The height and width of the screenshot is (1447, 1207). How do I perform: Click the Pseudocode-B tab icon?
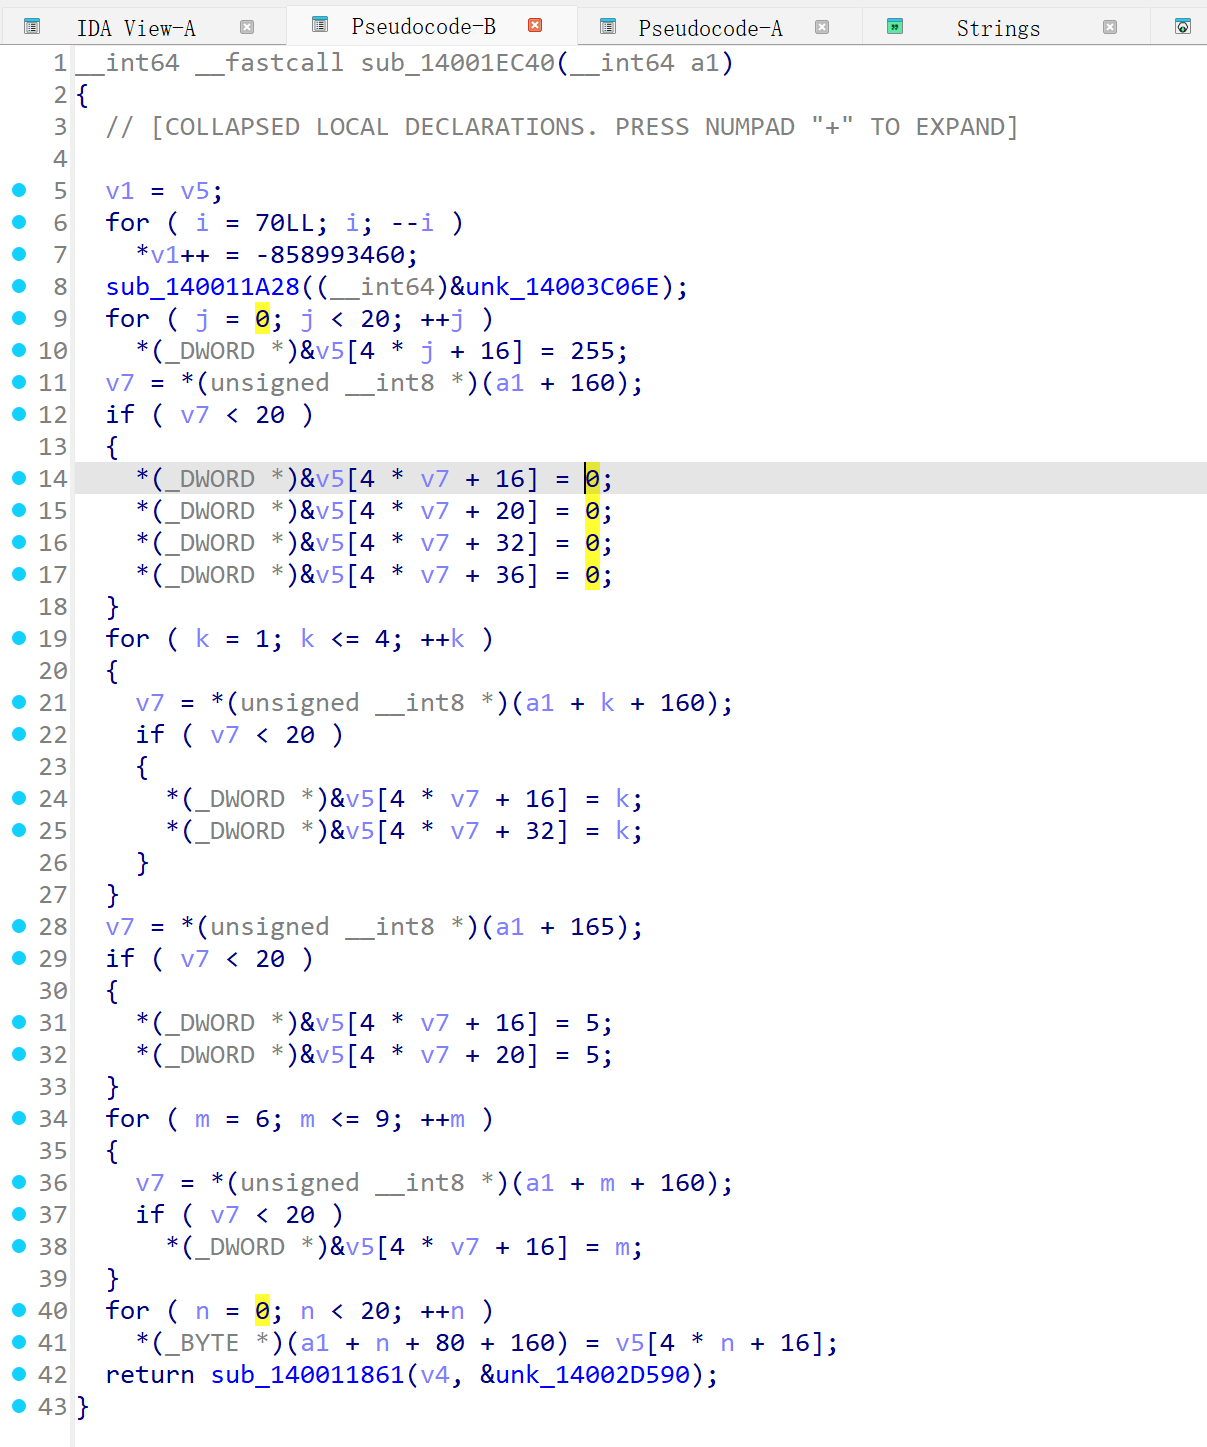320,25
